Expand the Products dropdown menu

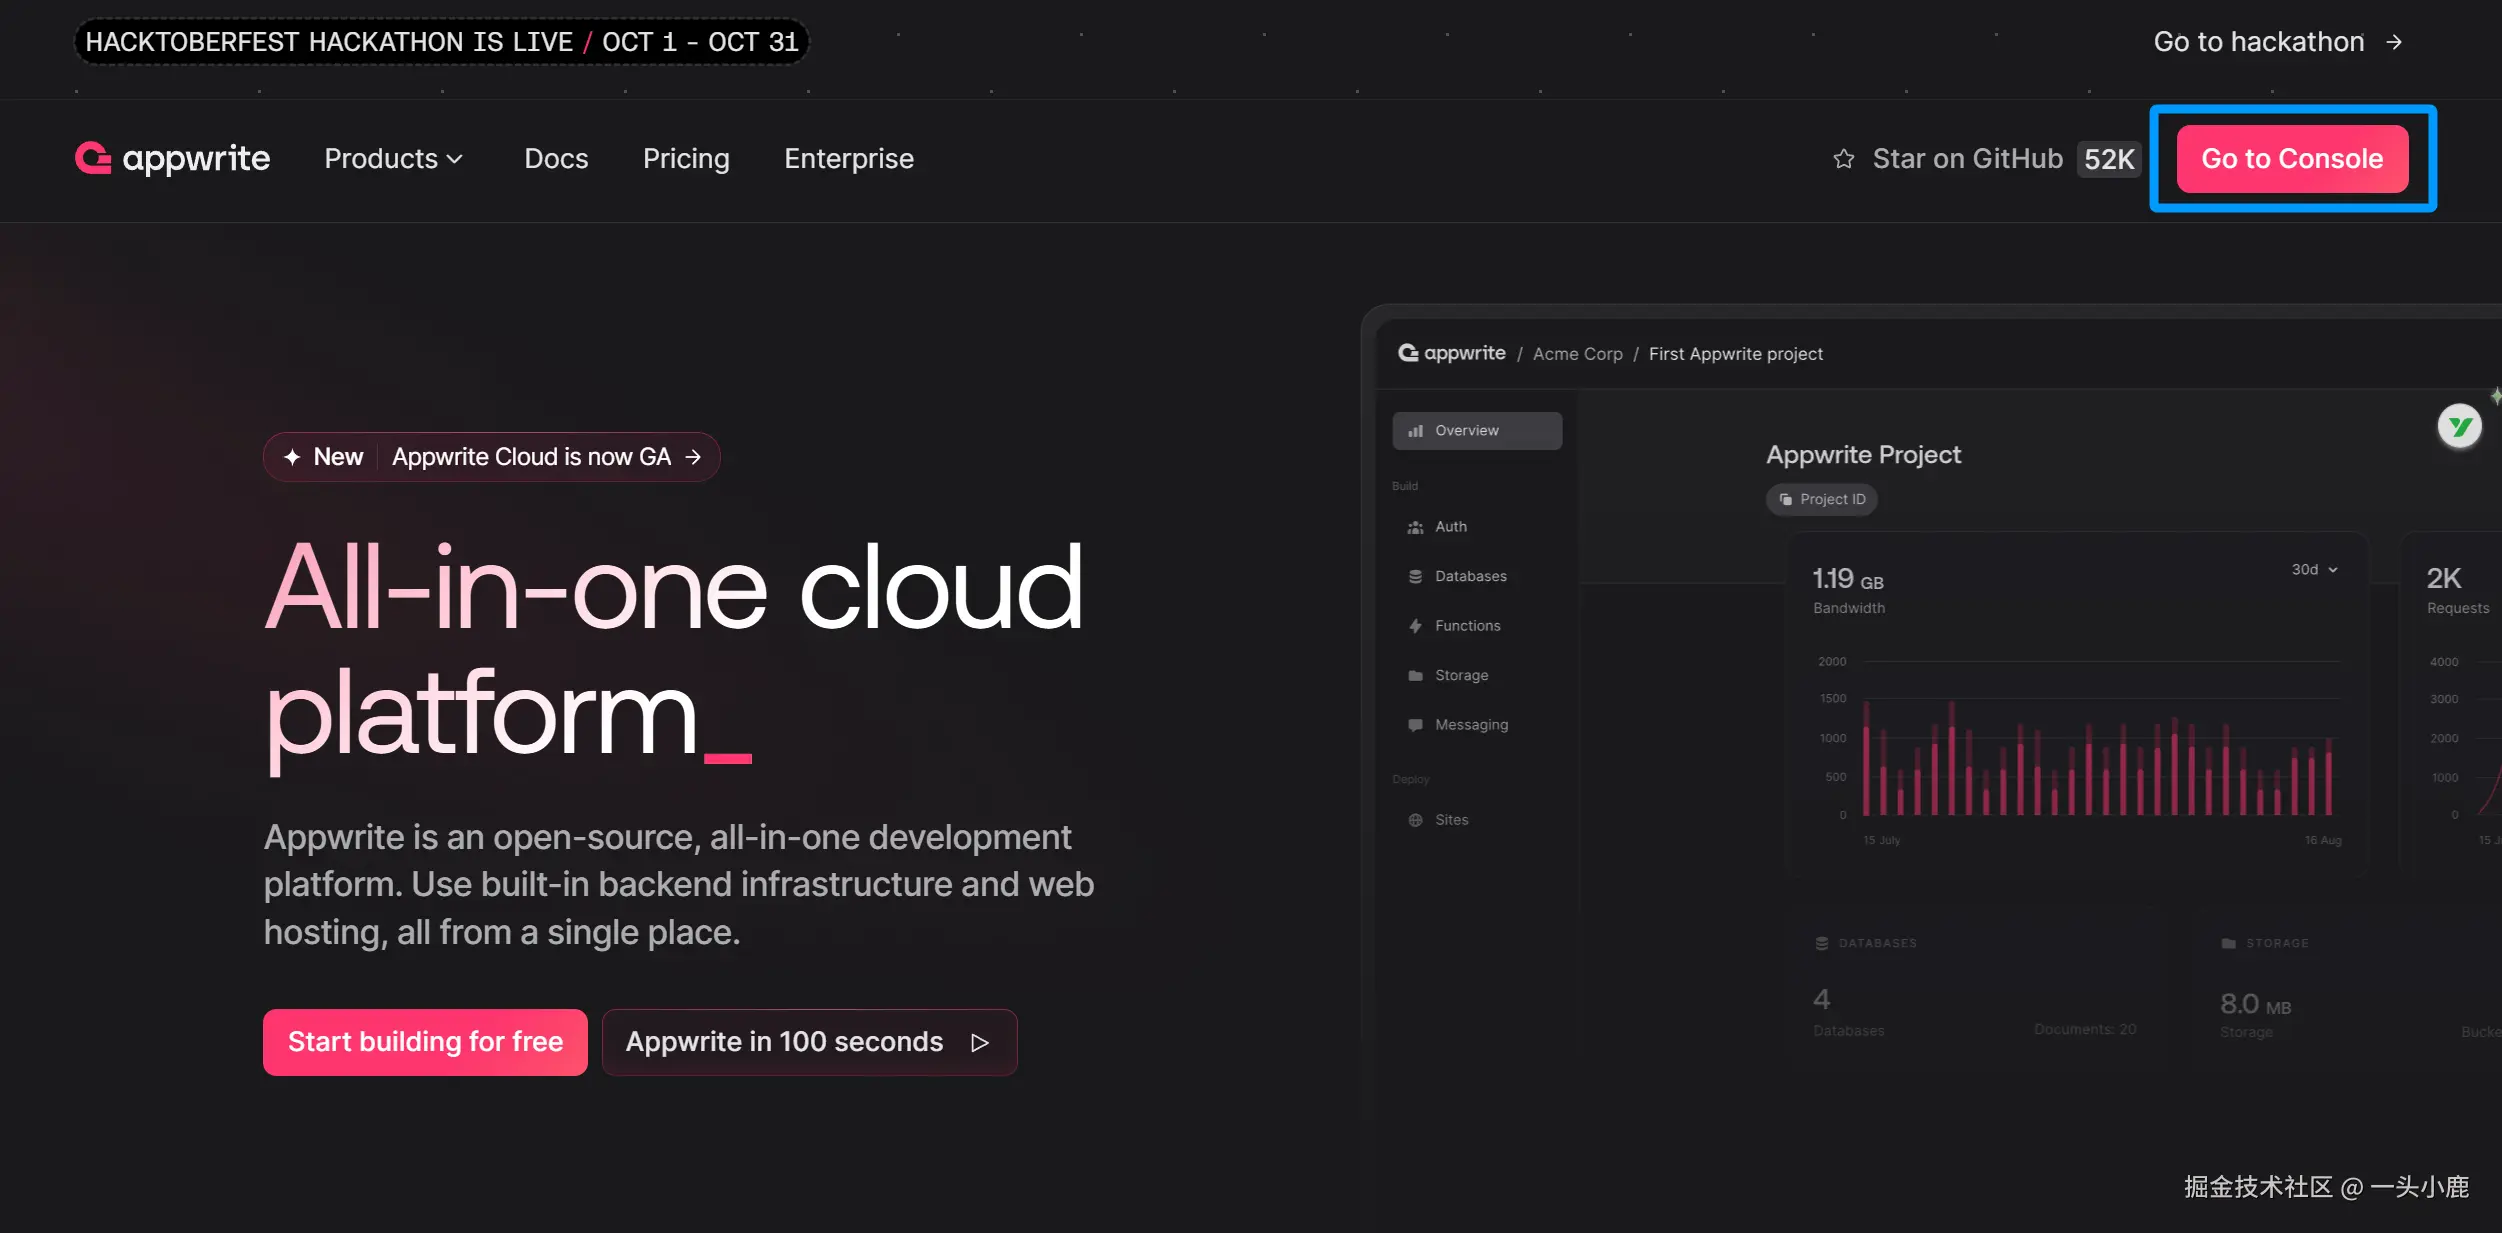coord(393,158)
